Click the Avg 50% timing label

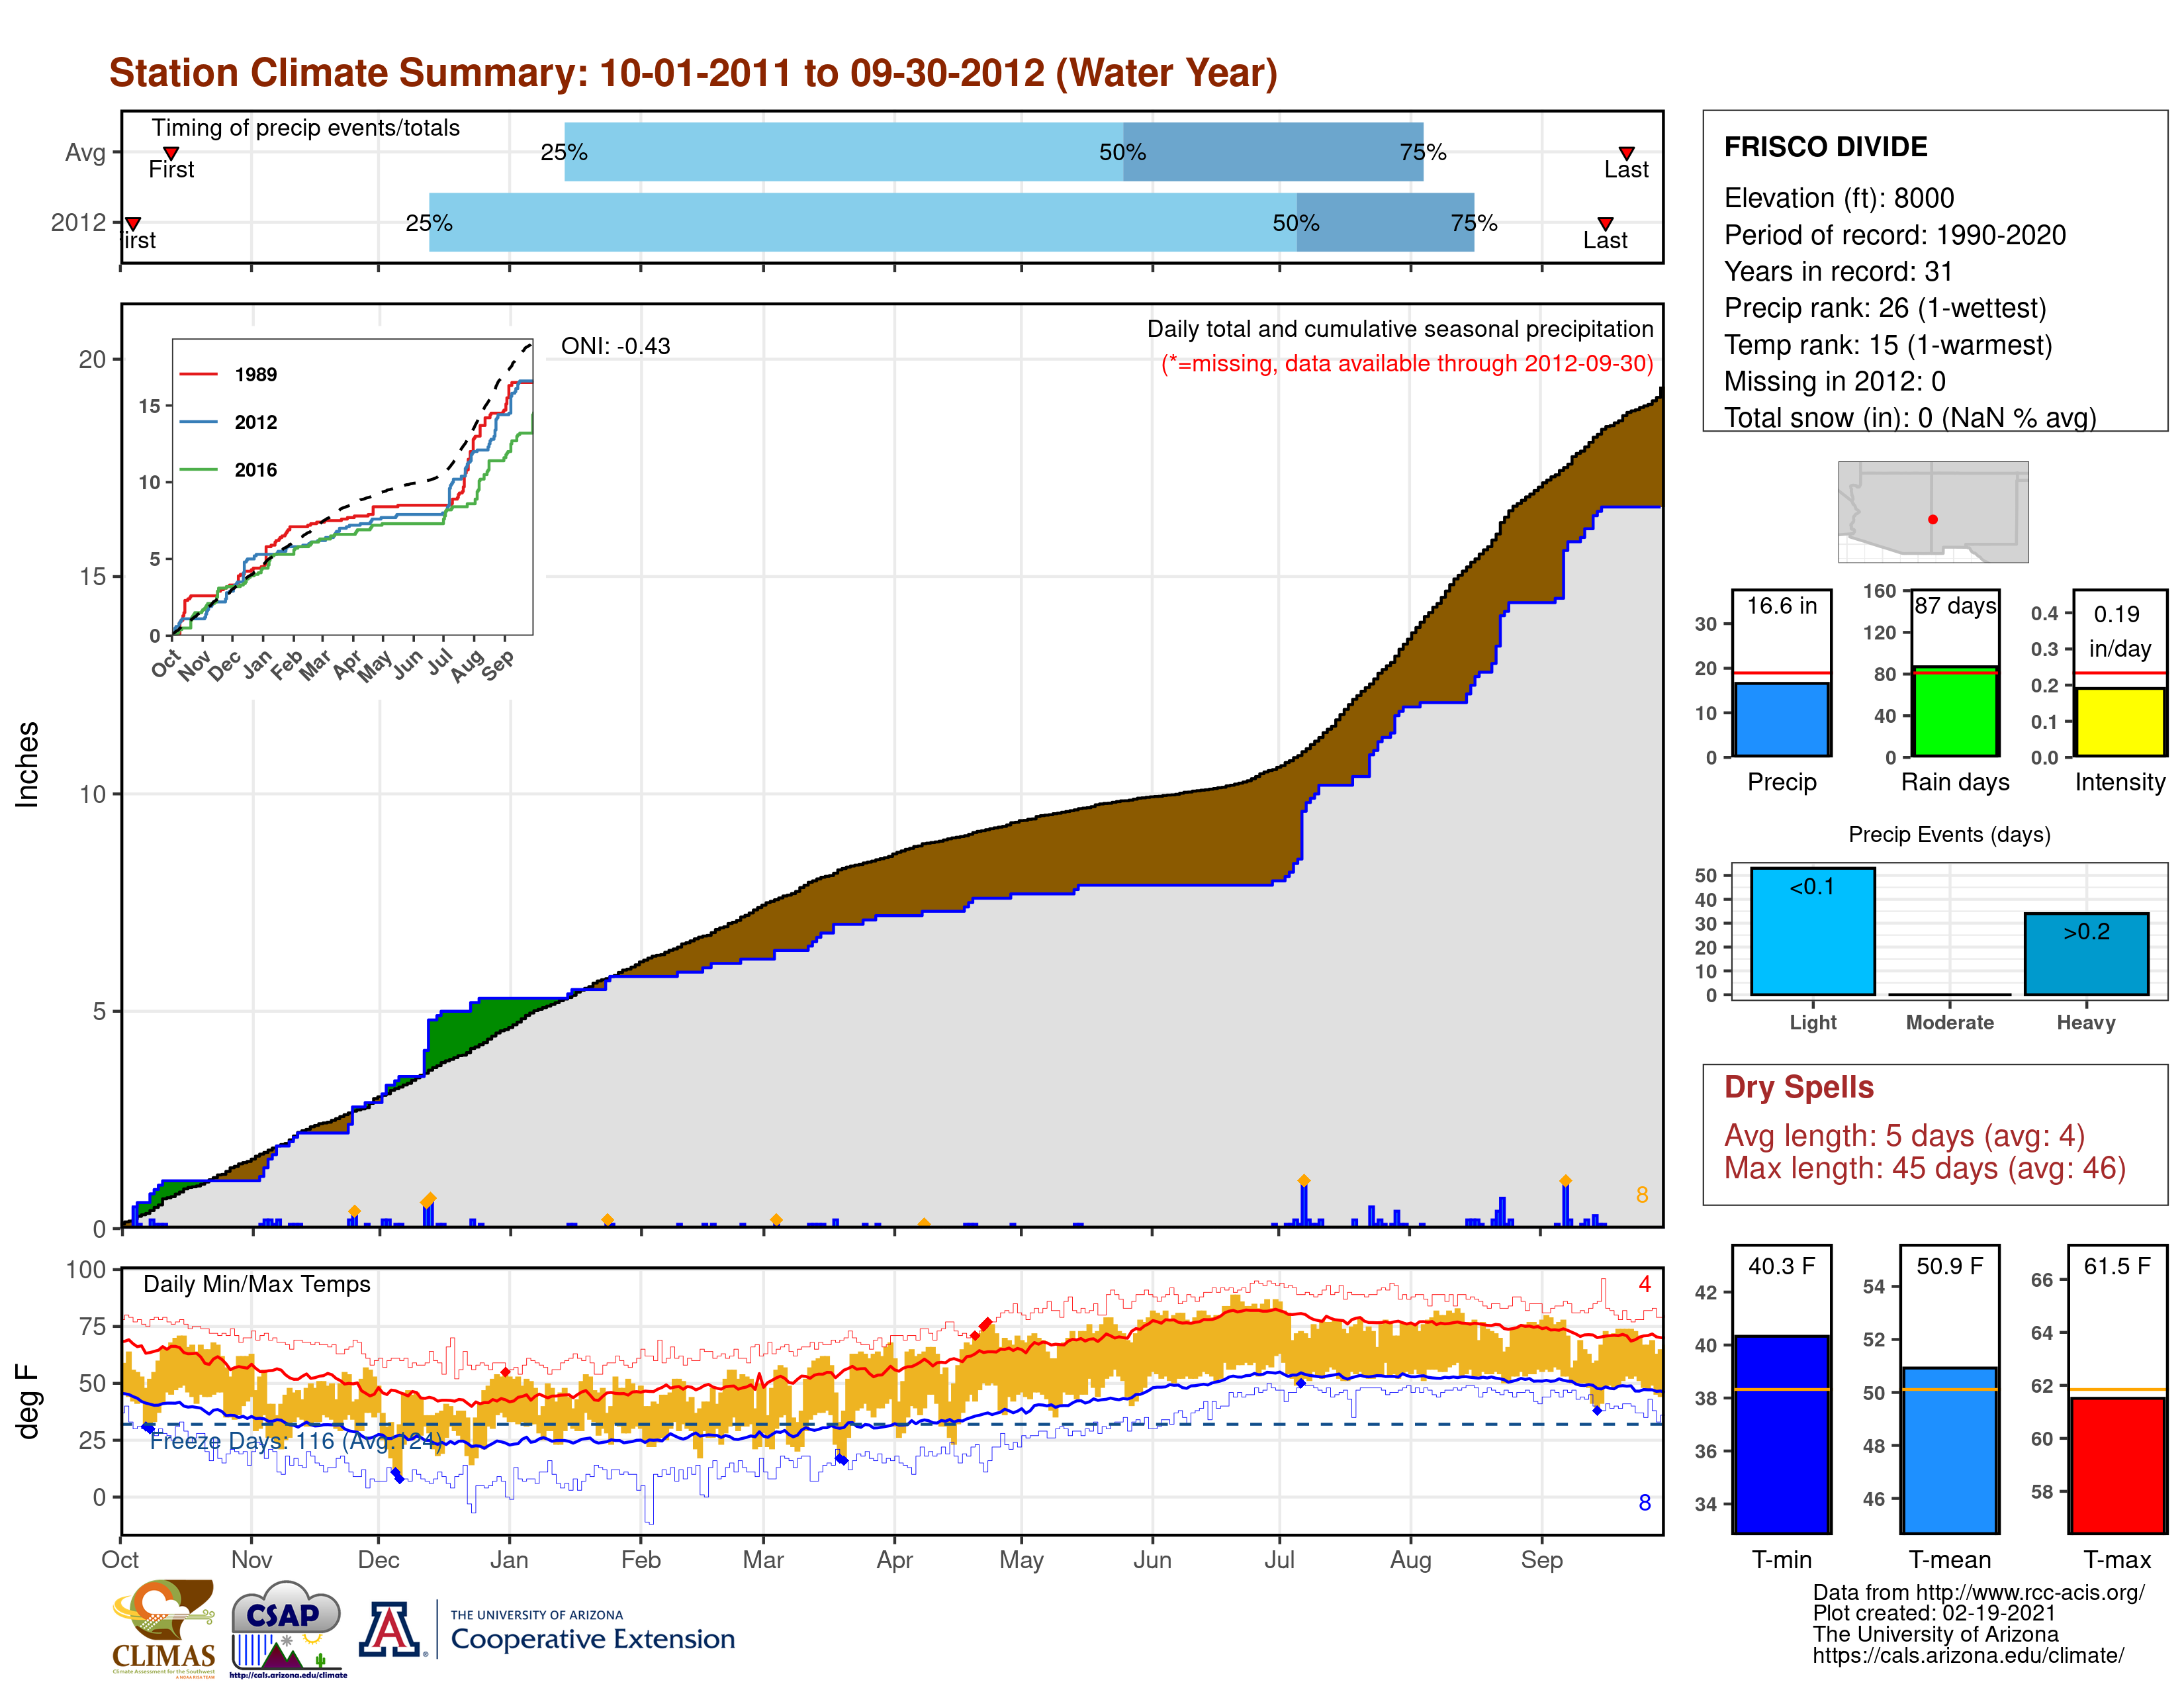pyautogui.click(x=1122, y=153)
